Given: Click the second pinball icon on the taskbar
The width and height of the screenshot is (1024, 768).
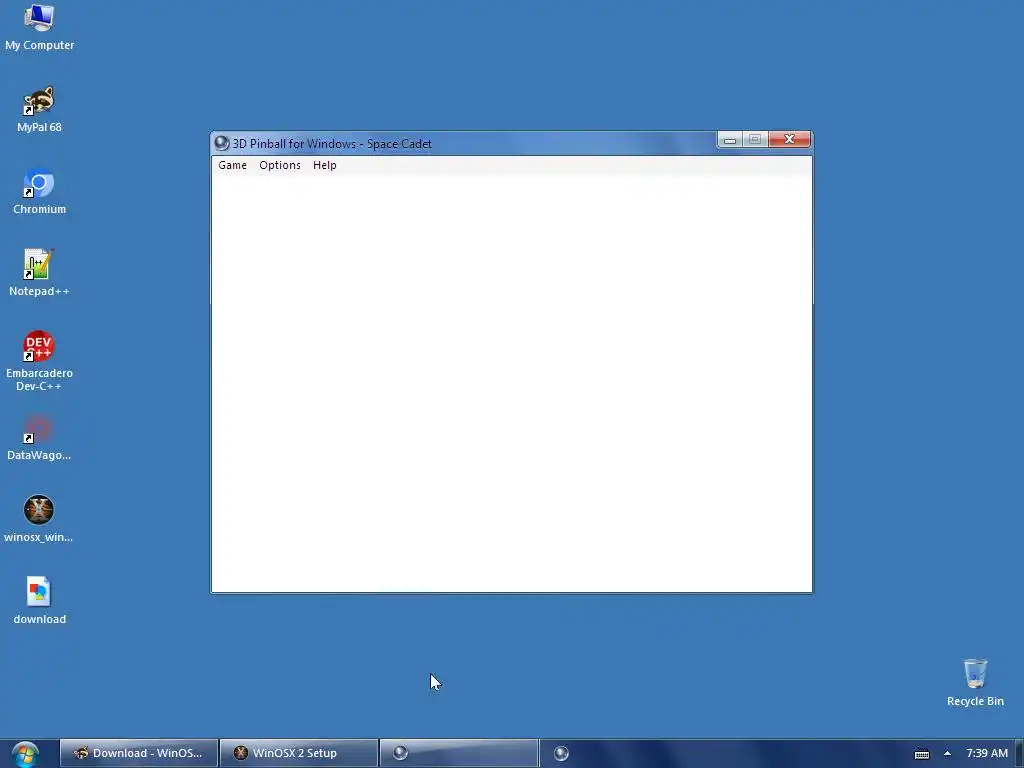Looking at the screenshot, I should click(x=561, y=753).
